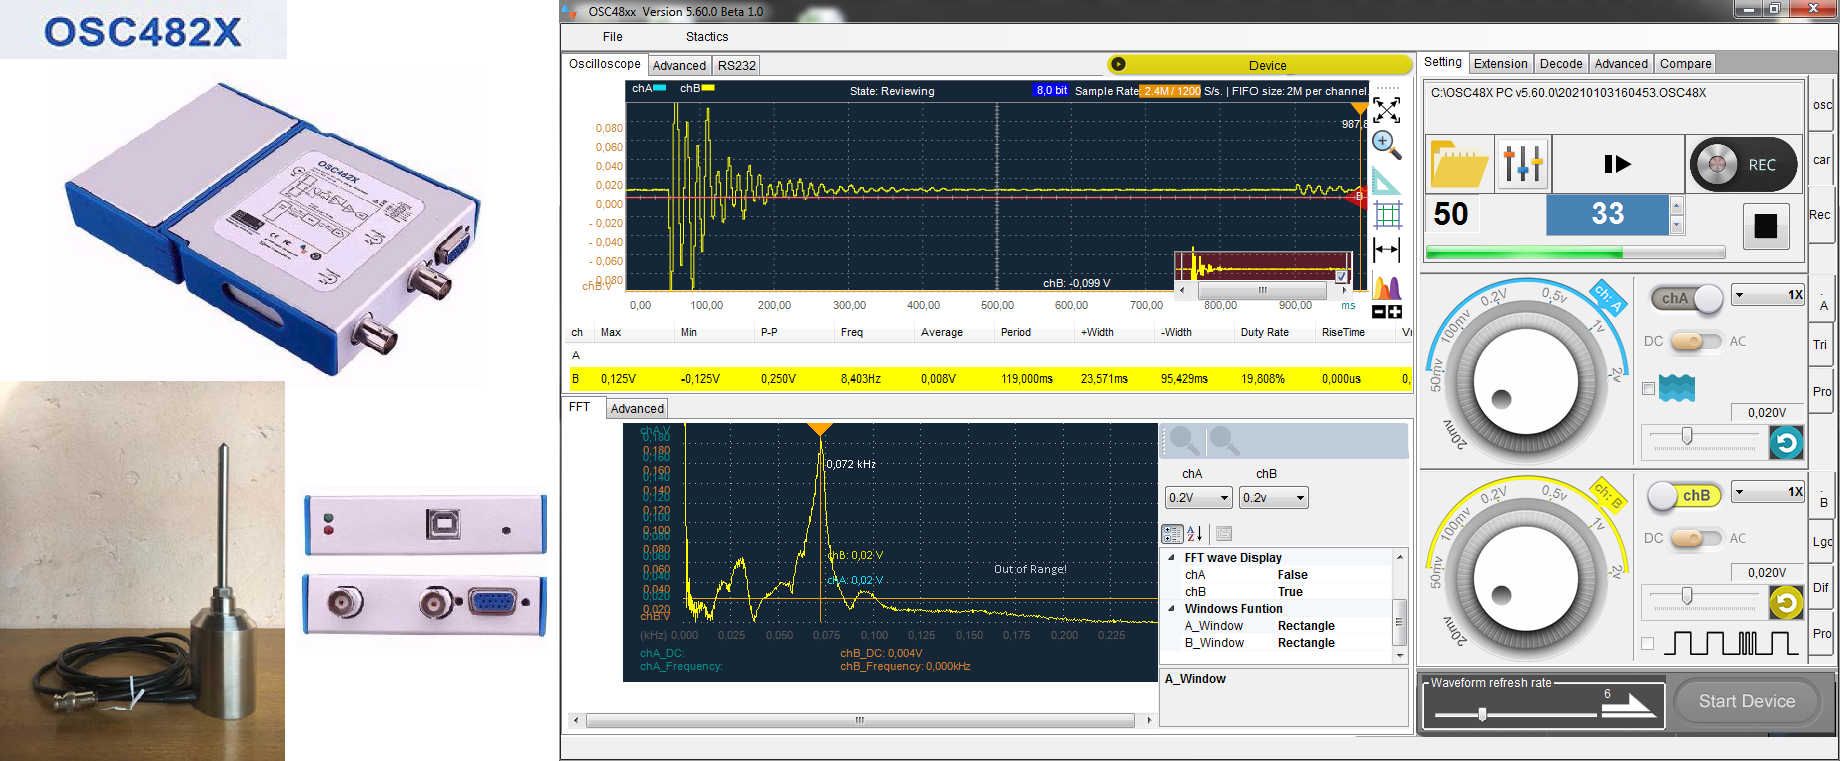Click the grid display icon

1387,215
